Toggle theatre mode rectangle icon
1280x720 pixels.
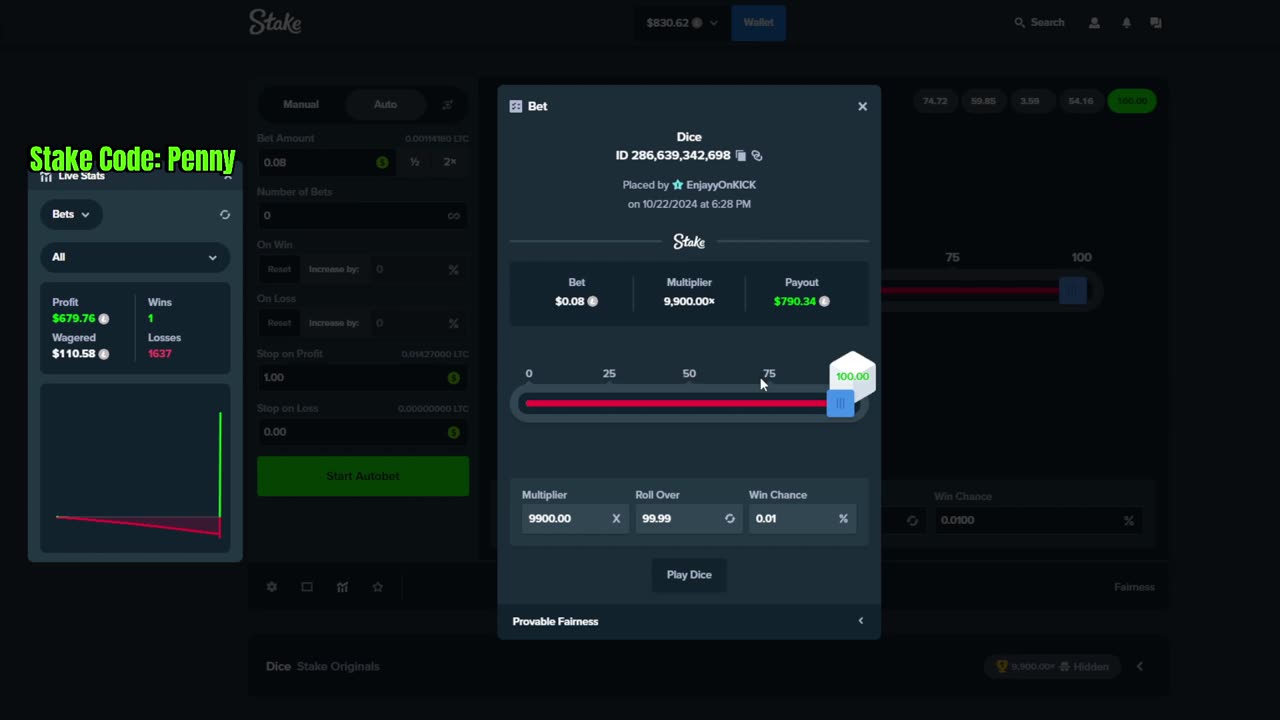[x=307, y=587]
